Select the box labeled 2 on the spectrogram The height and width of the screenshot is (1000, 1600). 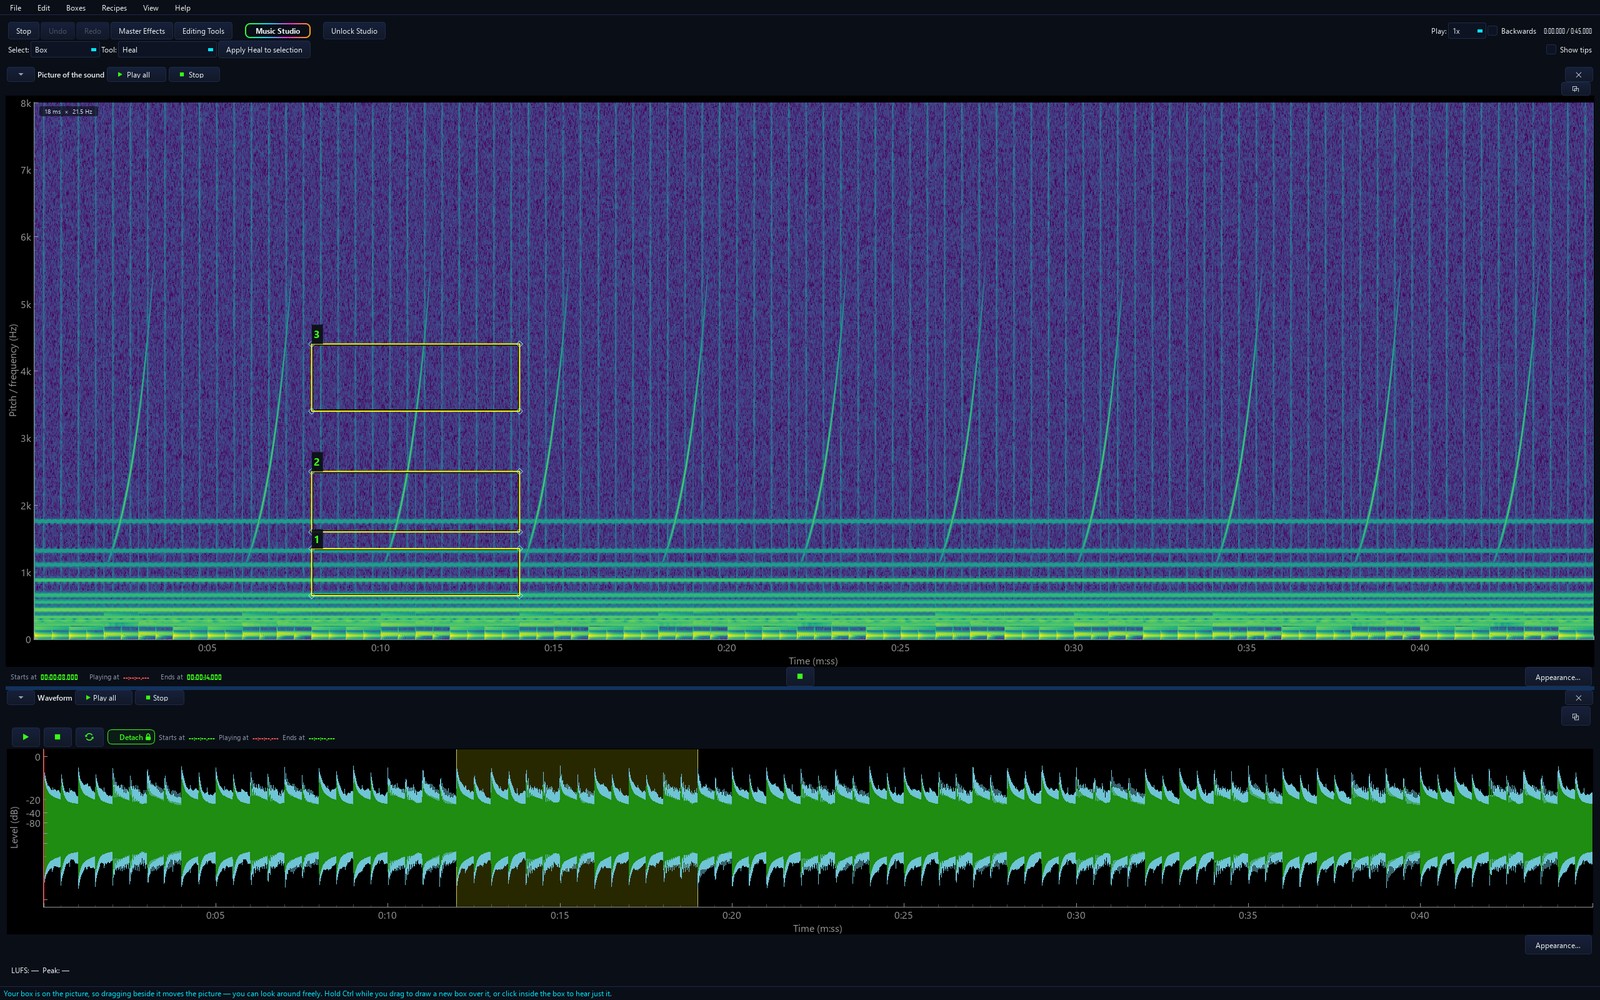[x=415, y=501]
